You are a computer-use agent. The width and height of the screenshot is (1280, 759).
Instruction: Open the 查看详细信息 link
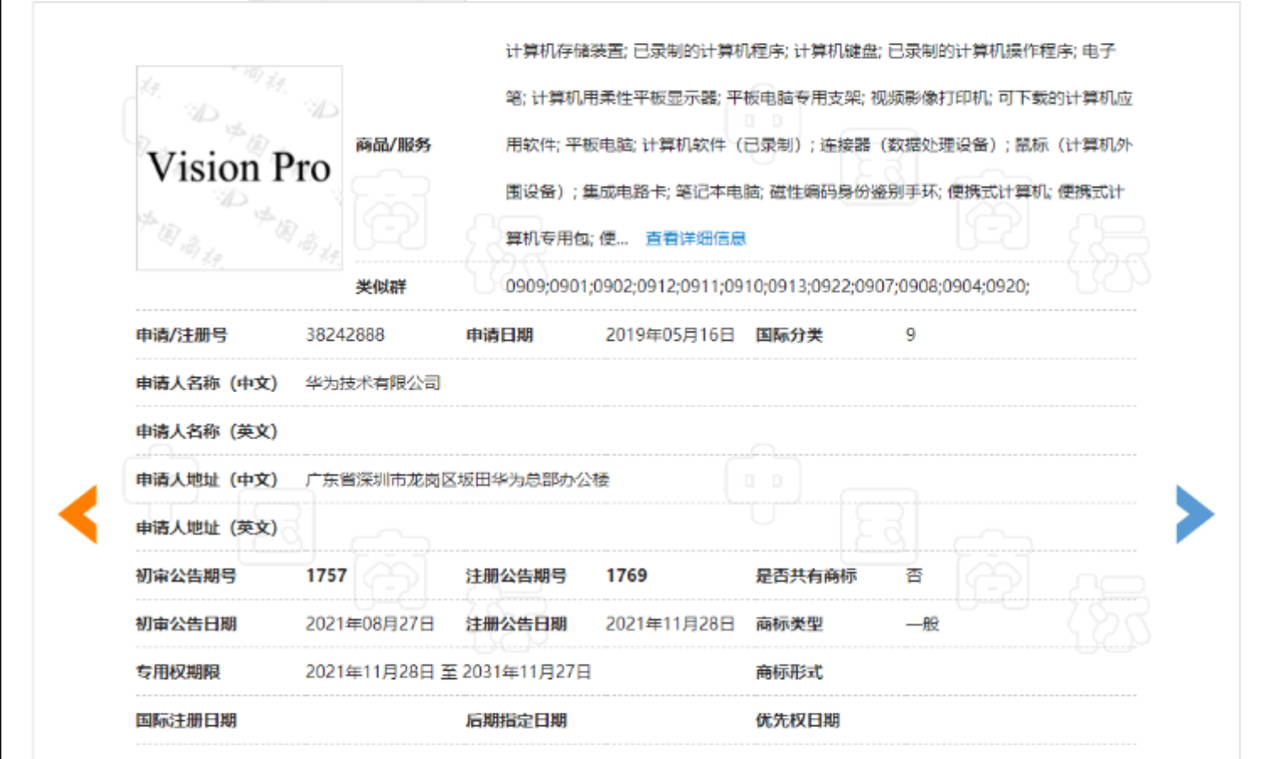tap(696, 238)
